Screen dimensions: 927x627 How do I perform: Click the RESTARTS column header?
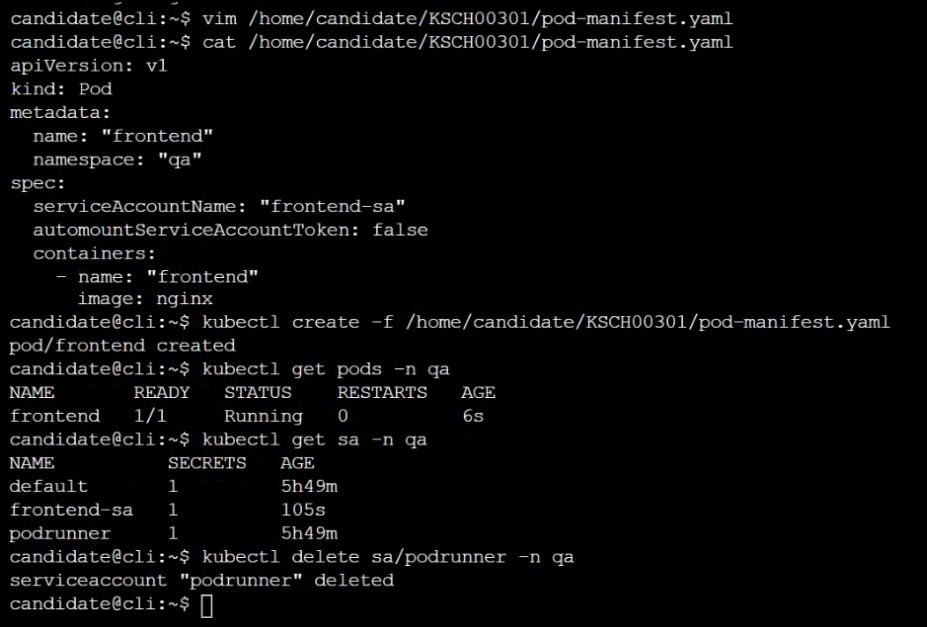click(382, 392)
